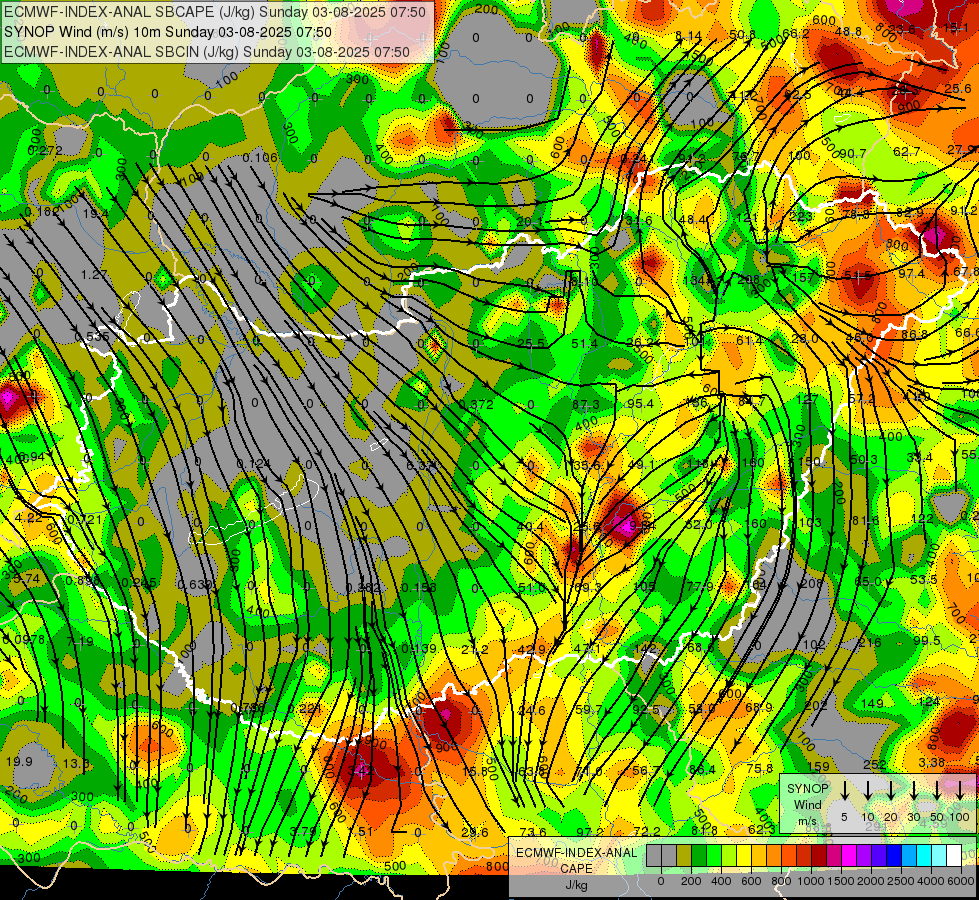This screenshot has width=979, height=900.
Task: Click the 1.27 value on the map
Action: 94,275
